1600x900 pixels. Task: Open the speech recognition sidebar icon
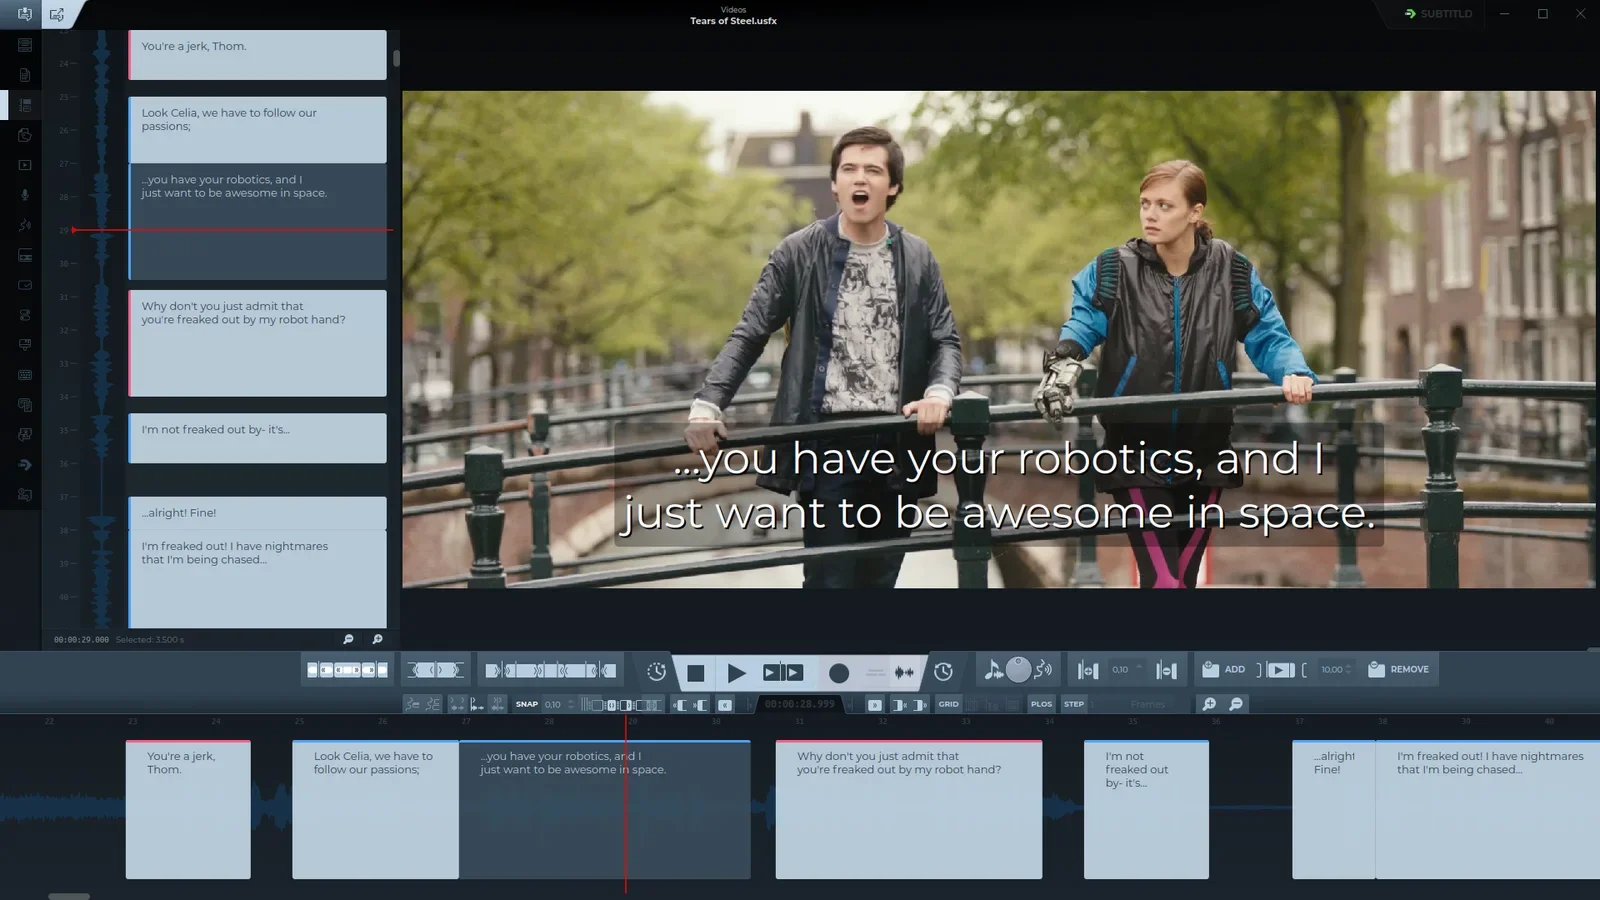click(x=25, y=225)
